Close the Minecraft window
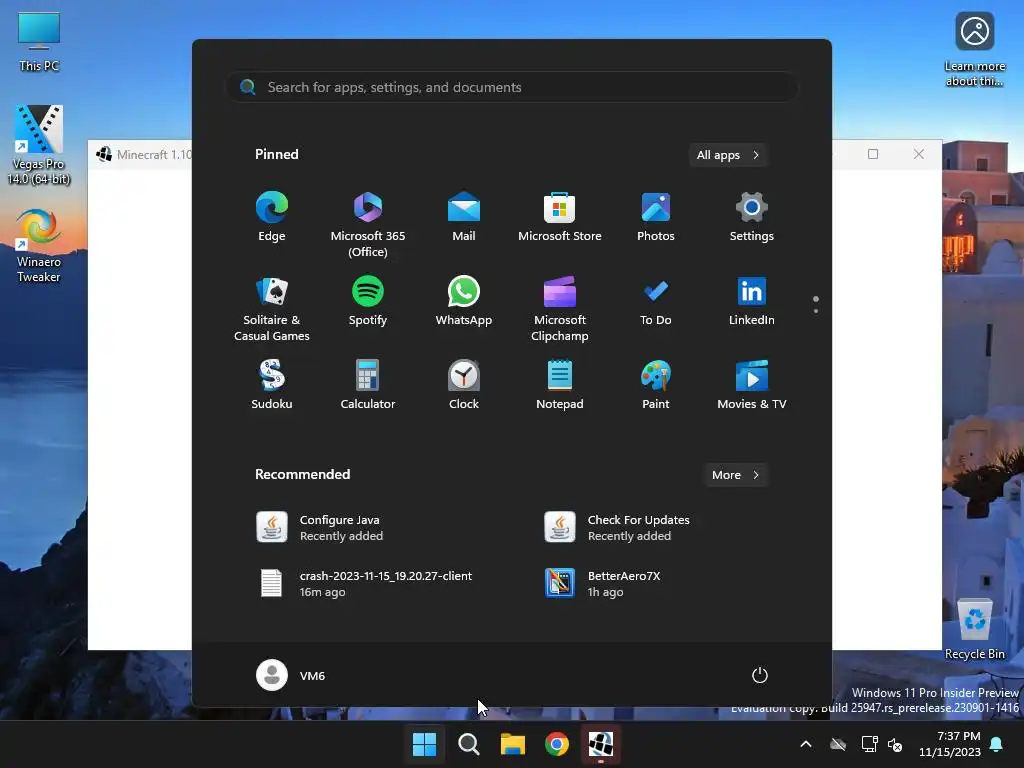 [919, 154]
